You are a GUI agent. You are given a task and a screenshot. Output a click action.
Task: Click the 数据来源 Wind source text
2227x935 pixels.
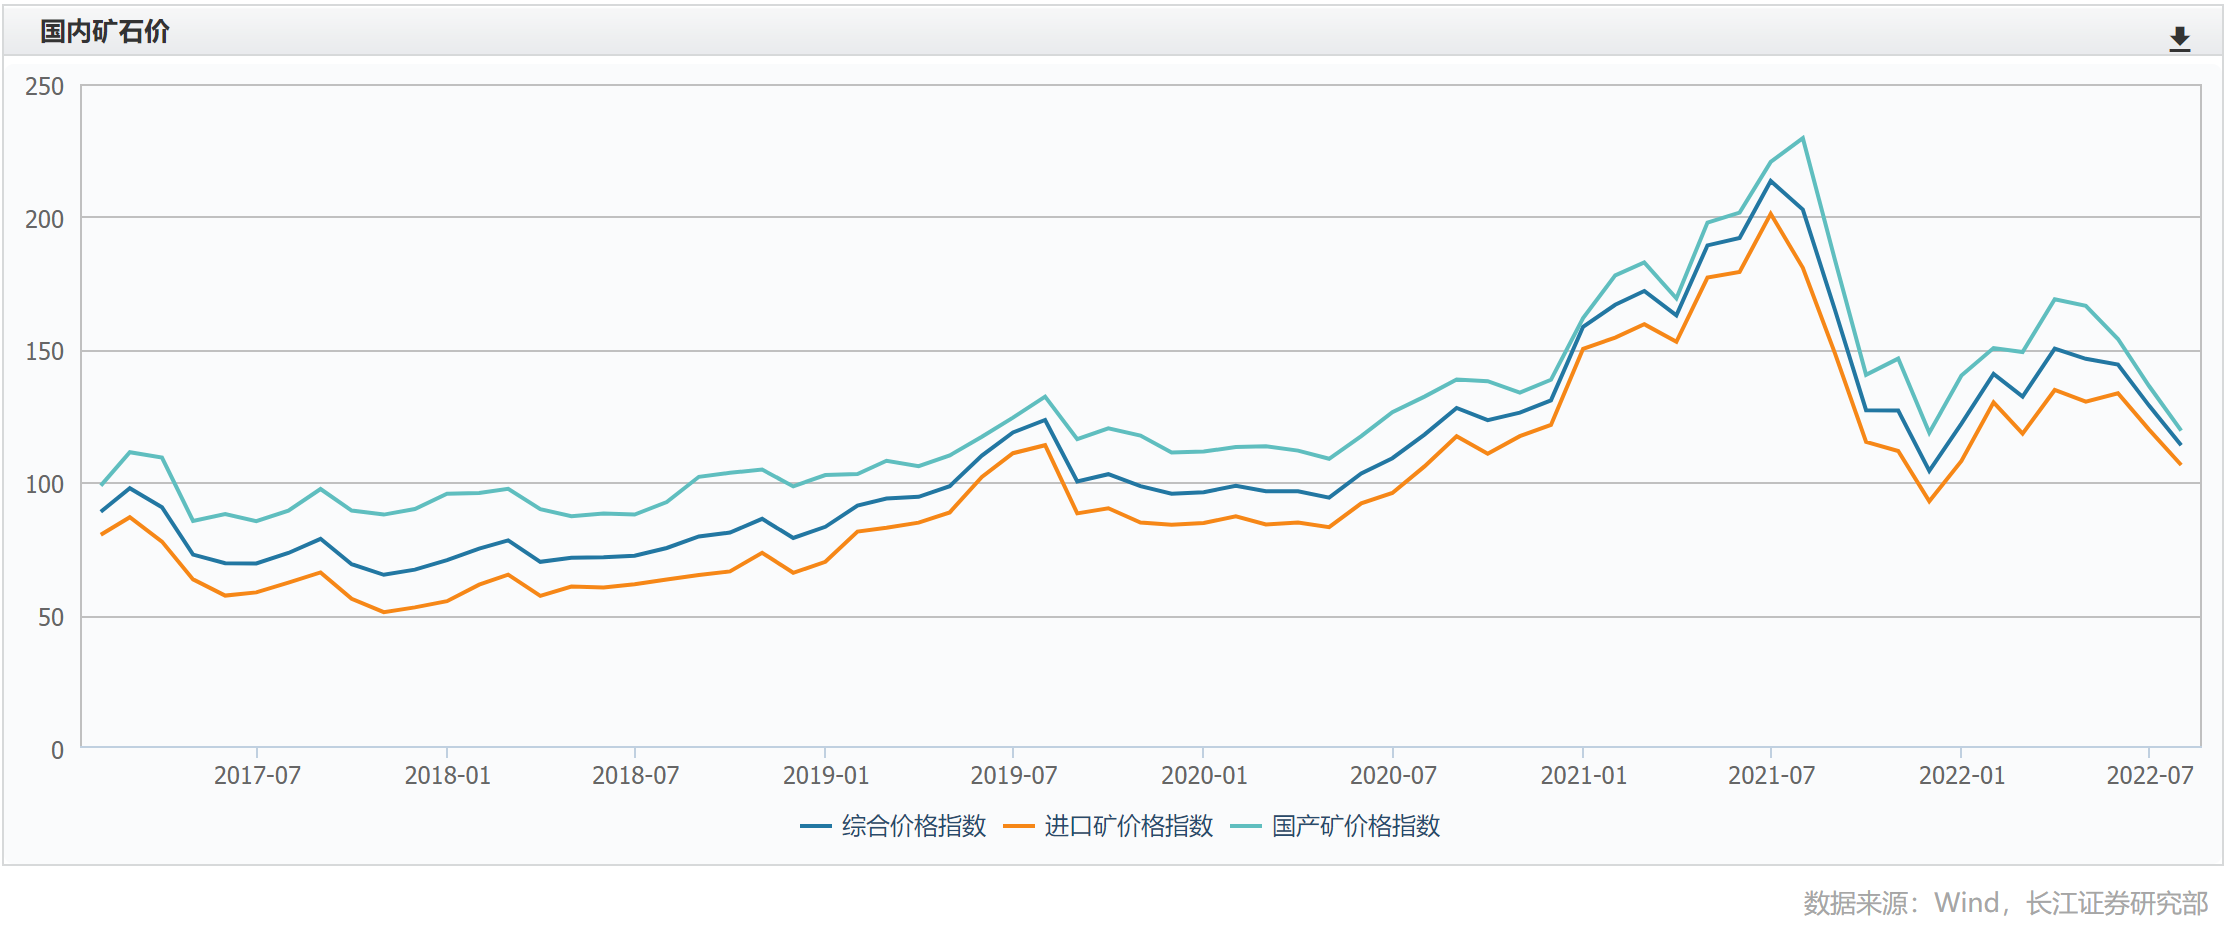tap(2005, 903)
